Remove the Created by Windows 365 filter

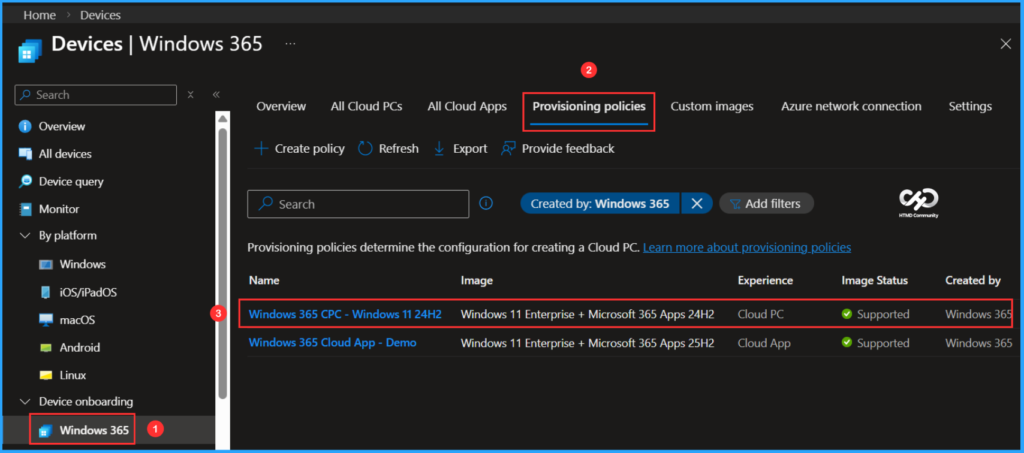[x=697, y=204]
